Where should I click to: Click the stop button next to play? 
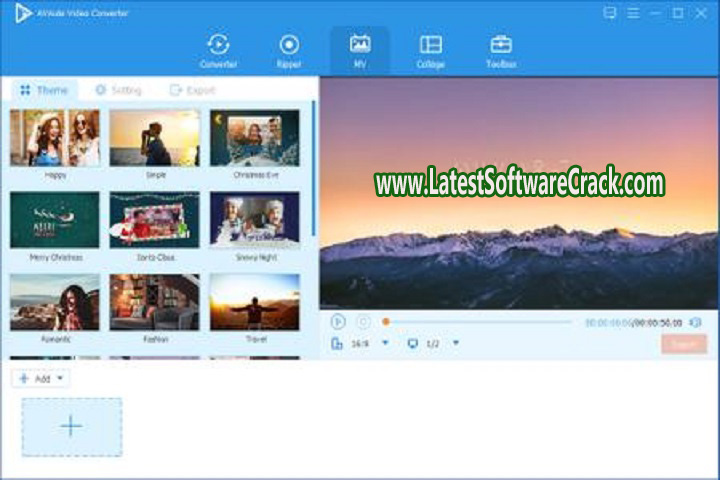363,322
